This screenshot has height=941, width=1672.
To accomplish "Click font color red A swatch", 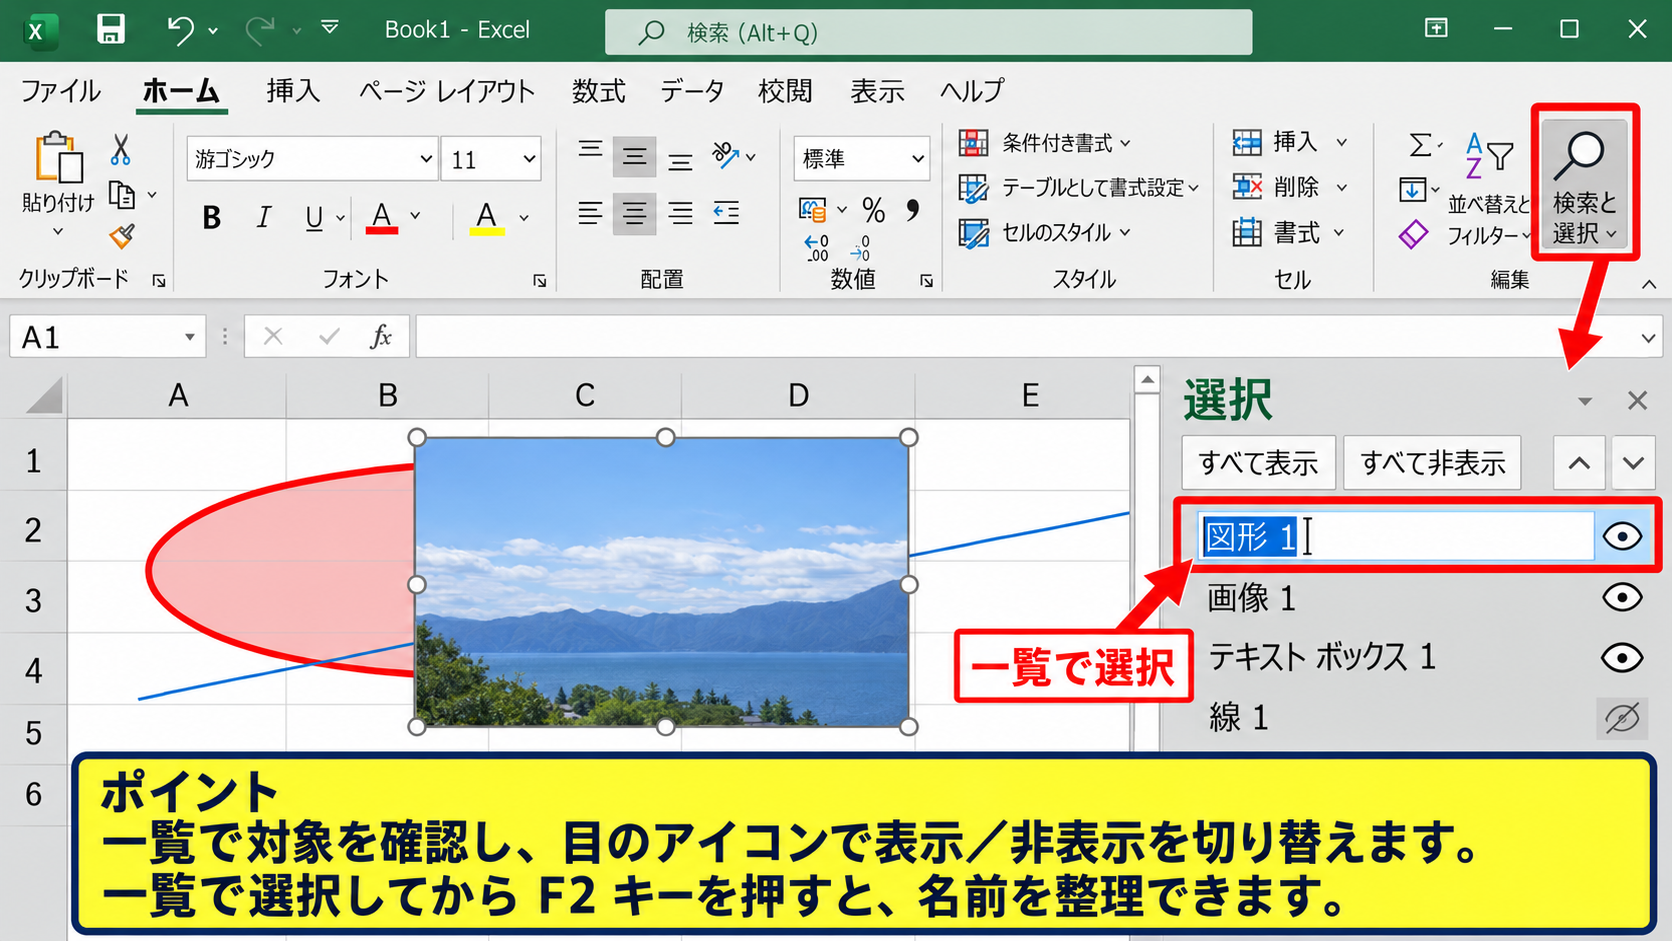I will click(x=381, y=217).
